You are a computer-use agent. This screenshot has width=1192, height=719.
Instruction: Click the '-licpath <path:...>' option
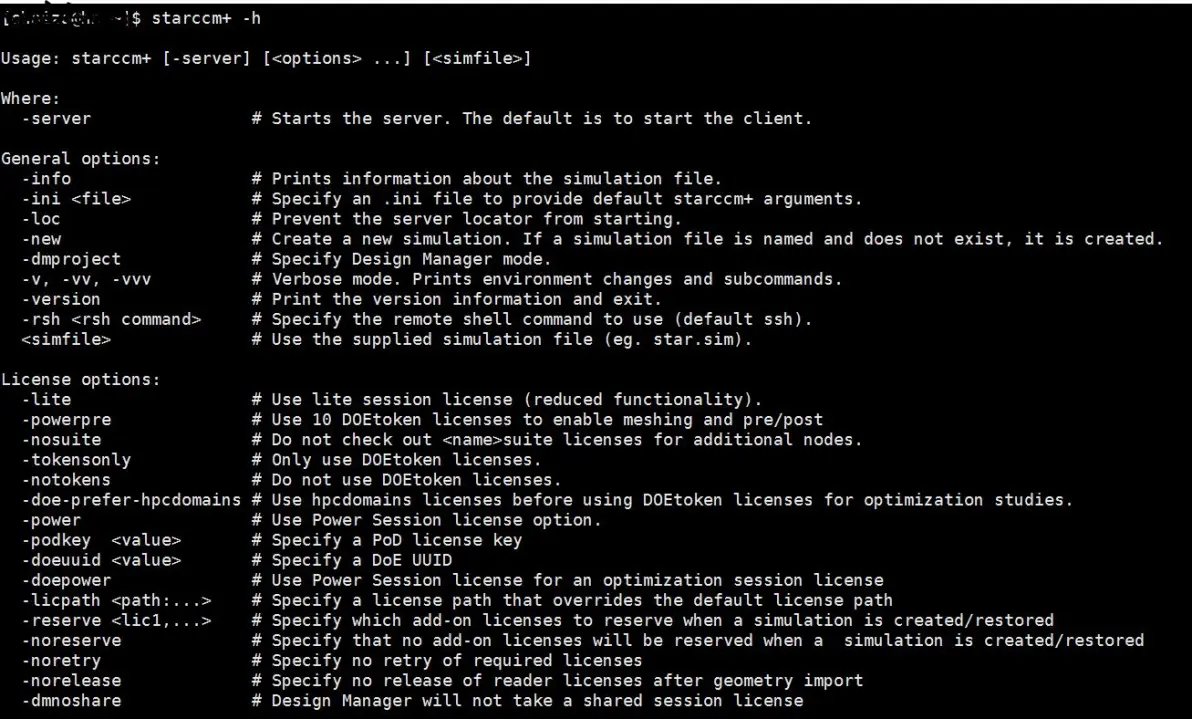(x=116, y=600)
